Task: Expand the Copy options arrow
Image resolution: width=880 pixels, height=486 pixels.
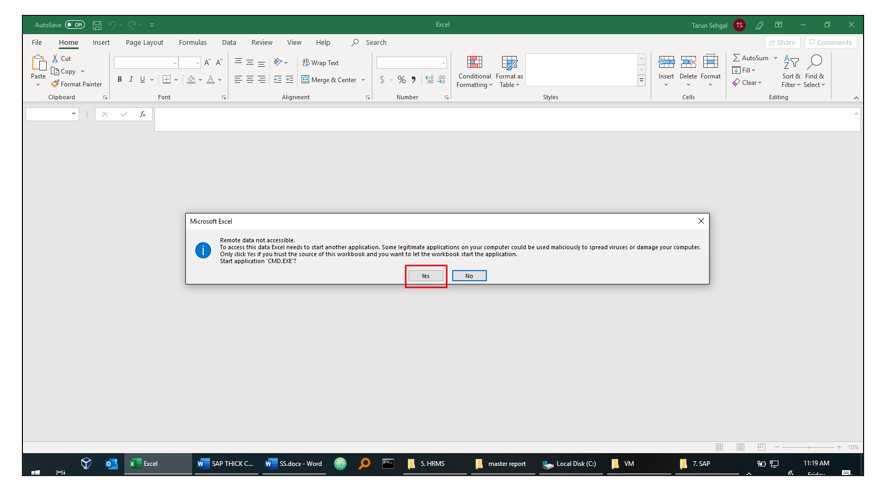Action: tap(82, 72)
